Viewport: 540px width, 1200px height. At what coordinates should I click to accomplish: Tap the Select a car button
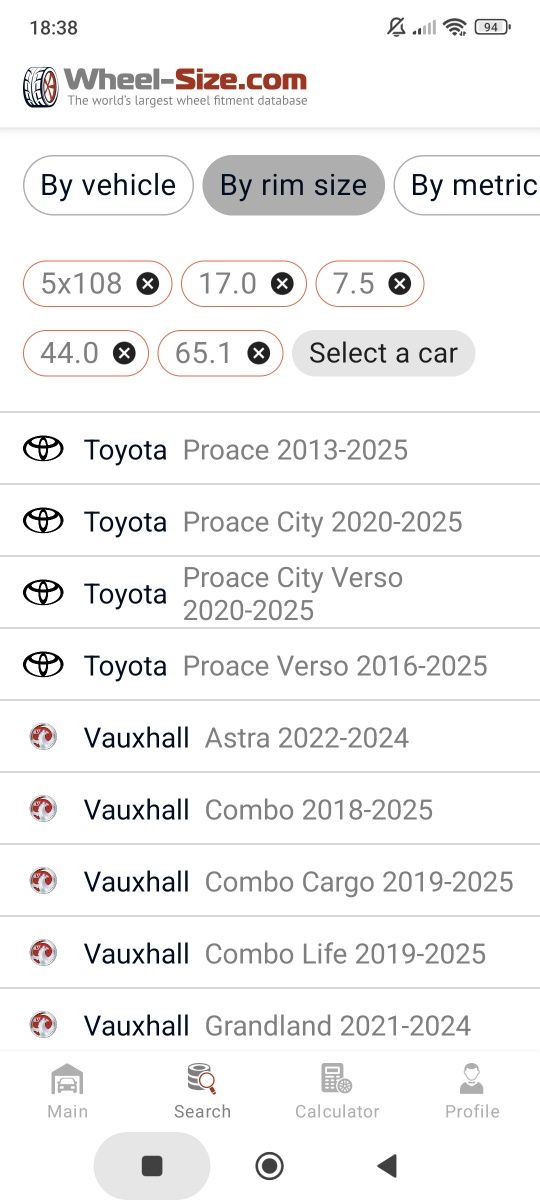click(x=383, y=353)
